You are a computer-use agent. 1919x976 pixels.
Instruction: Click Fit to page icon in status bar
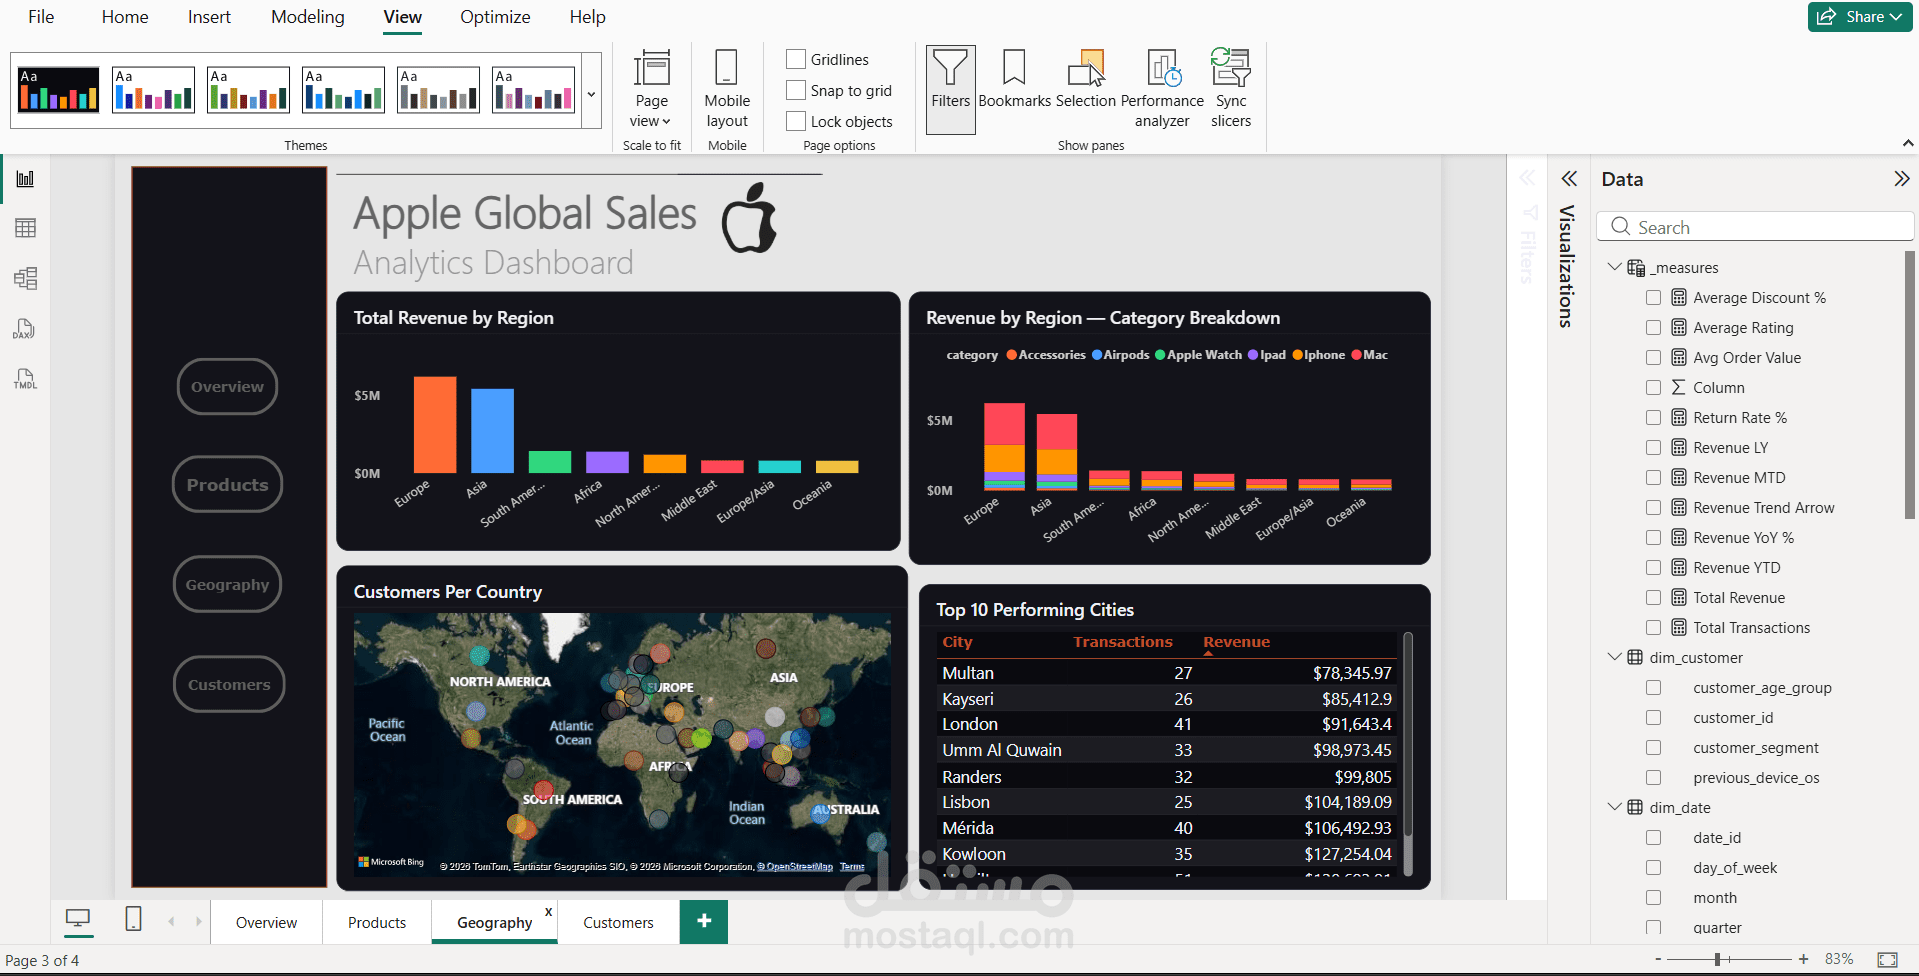point(1887,959)
